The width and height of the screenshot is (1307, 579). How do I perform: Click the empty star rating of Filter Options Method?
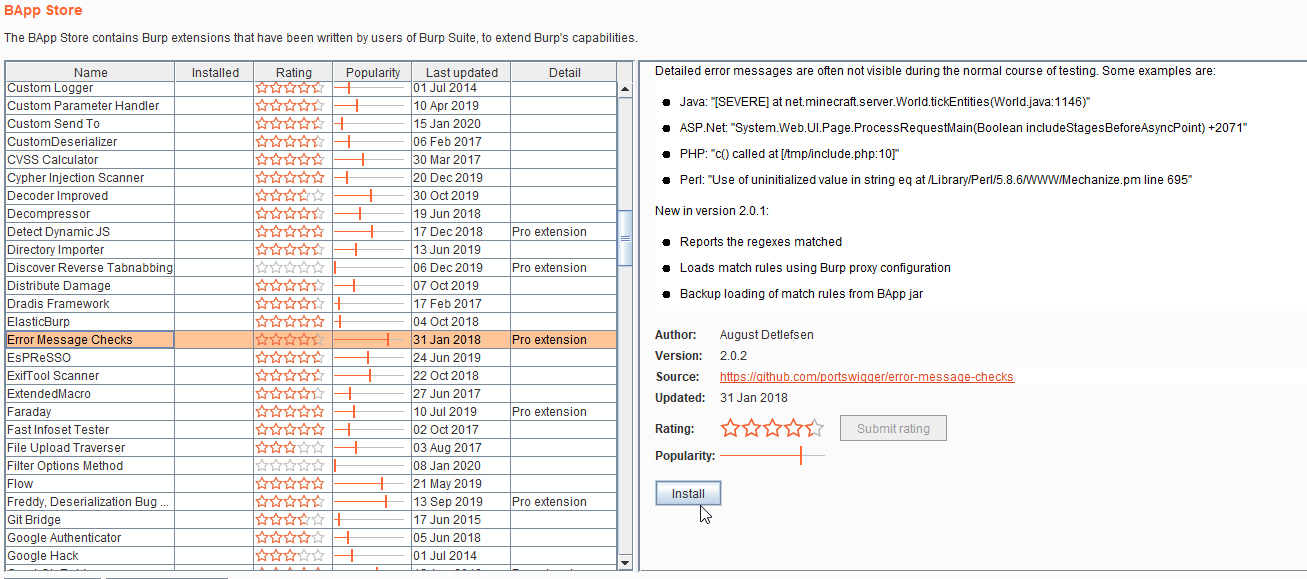290,466
